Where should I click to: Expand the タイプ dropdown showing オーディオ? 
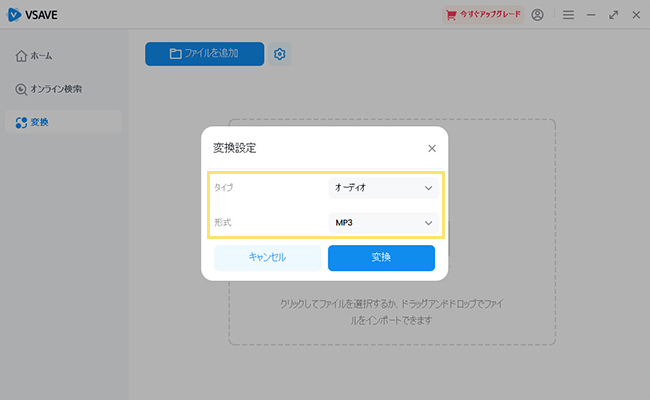tap(383, 188)
